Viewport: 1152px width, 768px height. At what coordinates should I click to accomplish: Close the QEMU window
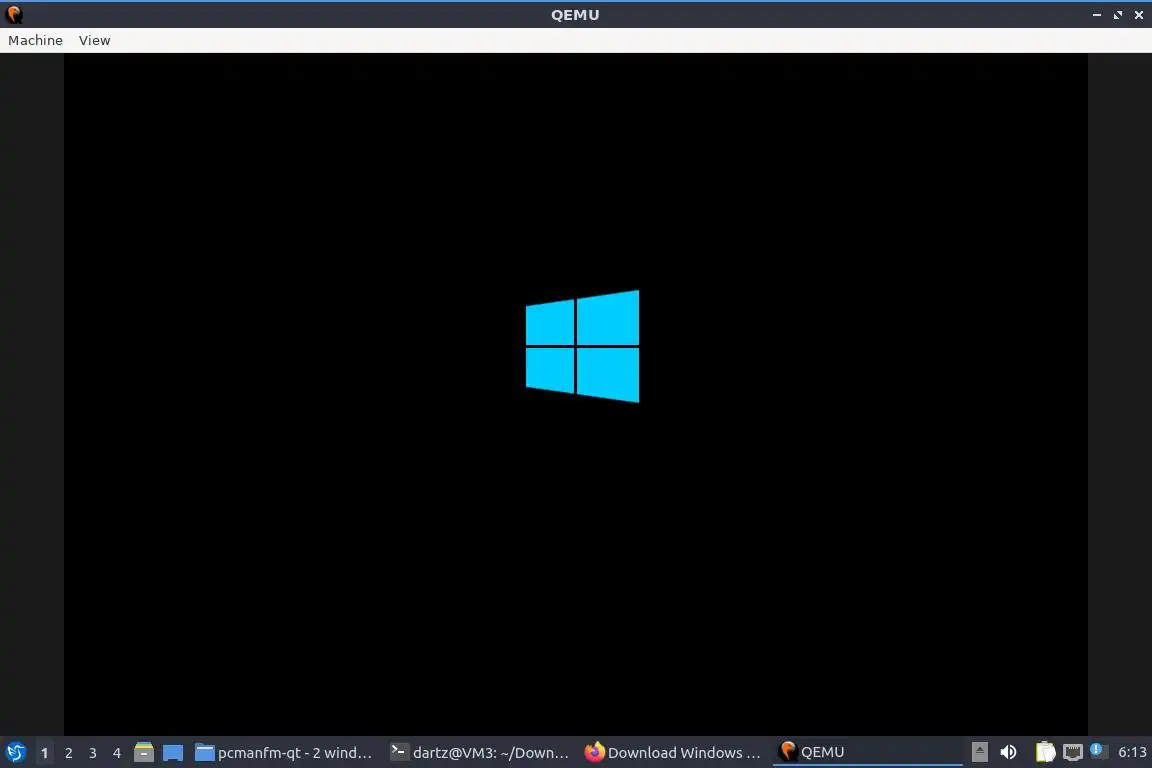1139,15
